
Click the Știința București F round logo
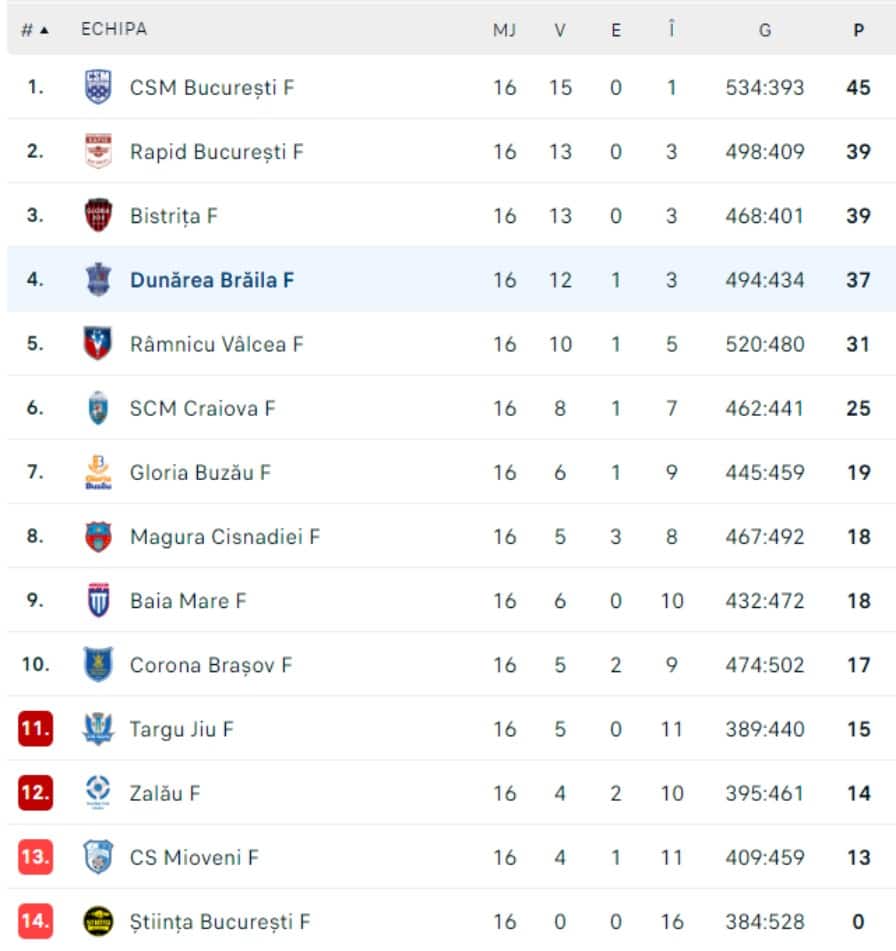click(x=98, y=921)
